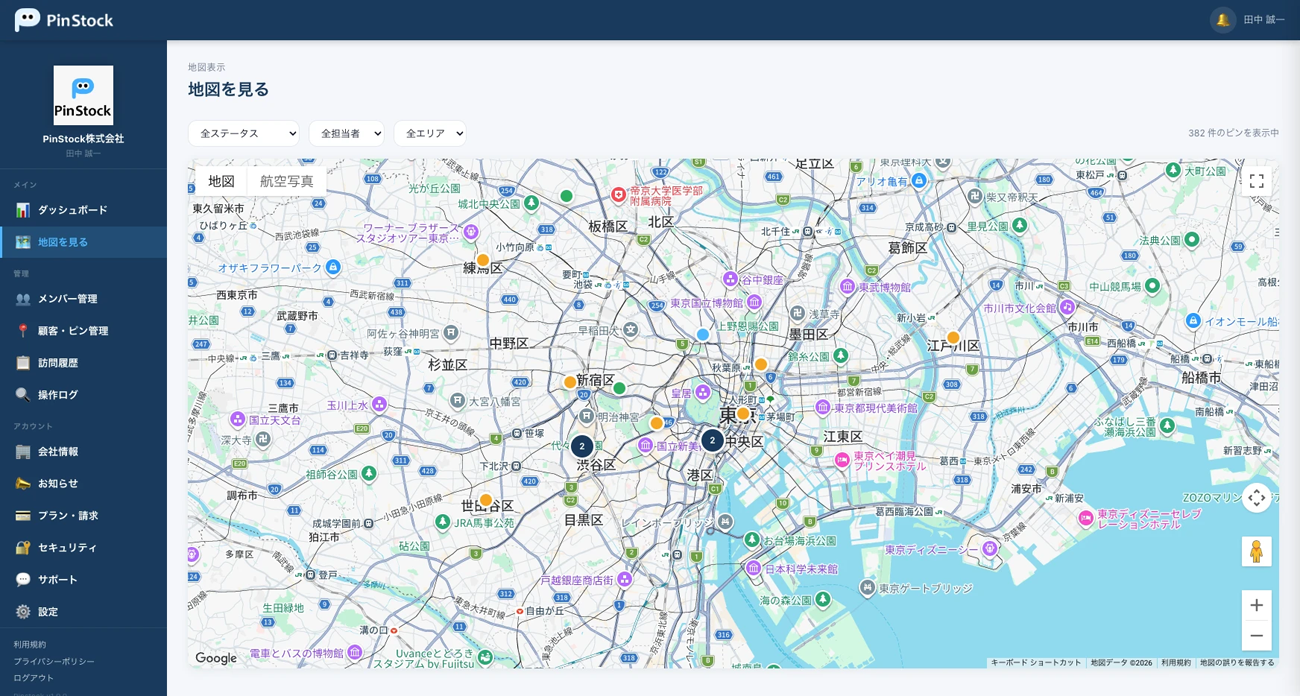Click the orange pin near 江戸川区
This screenshot has width=1300, height=696.
(x=953, y=338)
